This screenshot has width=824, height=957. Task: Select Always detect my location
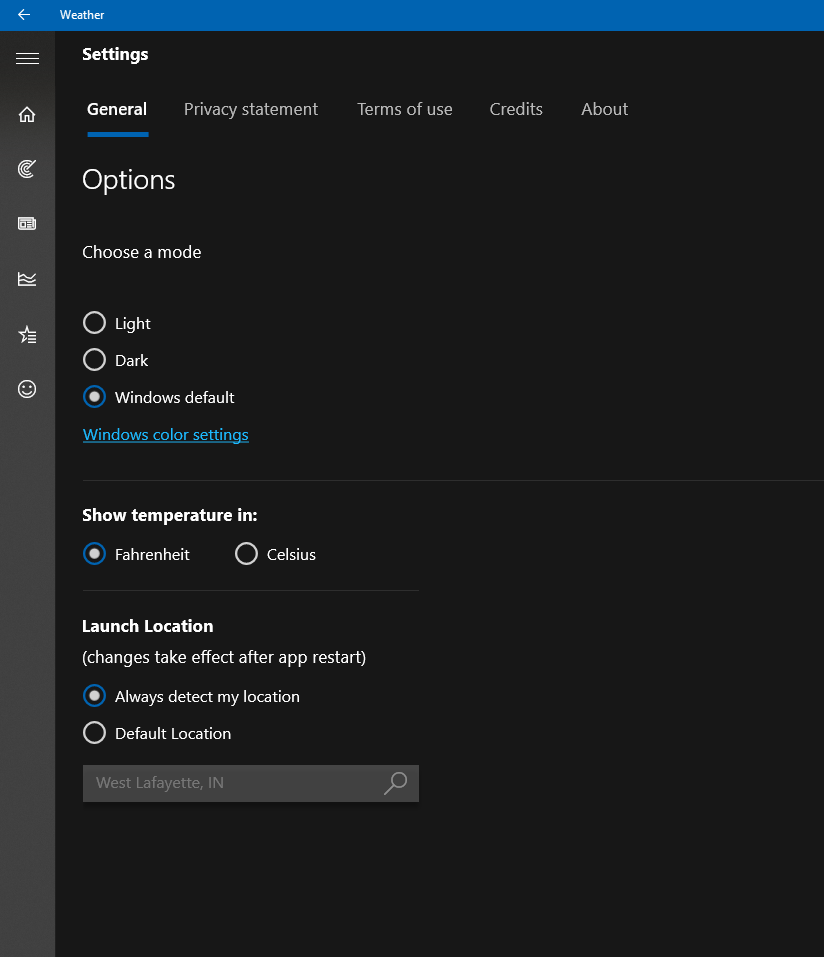pyautogui.click(x=95, y=696)
